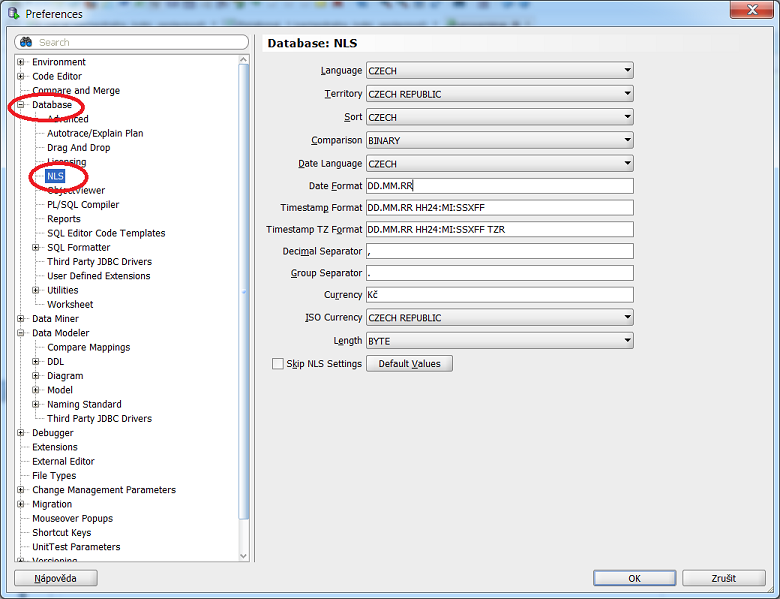Open the Worksheet preferences page
This screenshot has width=780, height=599.
70,304
